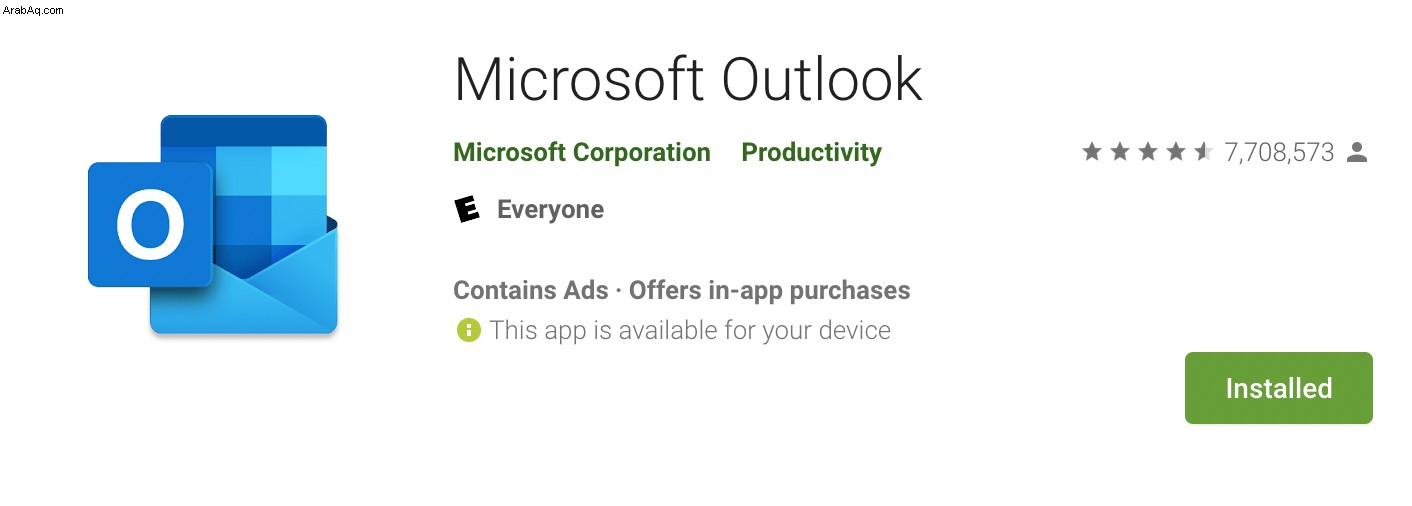This screenshot has width=1412, height=506.
Task: Select the third rating star
Action: coord(1148,152)
